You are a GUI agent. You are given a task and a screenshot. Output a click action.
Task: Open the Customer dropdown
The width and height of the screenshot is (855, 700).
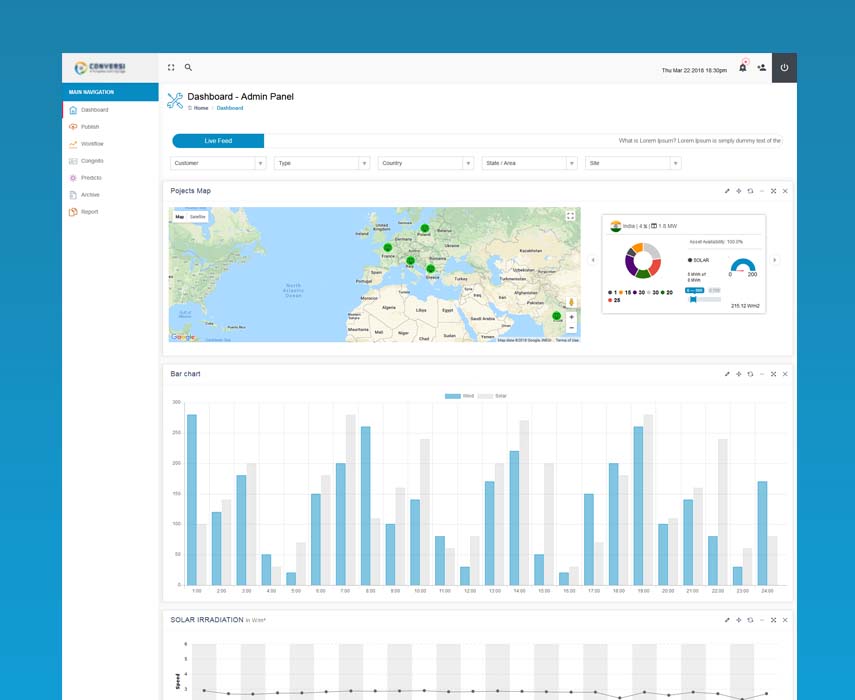coord(218,163)
